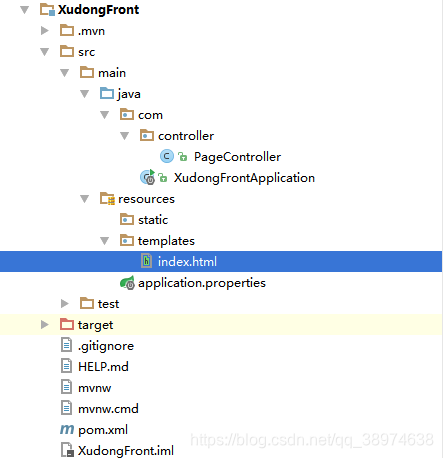This screenshot has height=458, width=443.
Task: Collapse the com package arrow
Action: click(105, 115)
